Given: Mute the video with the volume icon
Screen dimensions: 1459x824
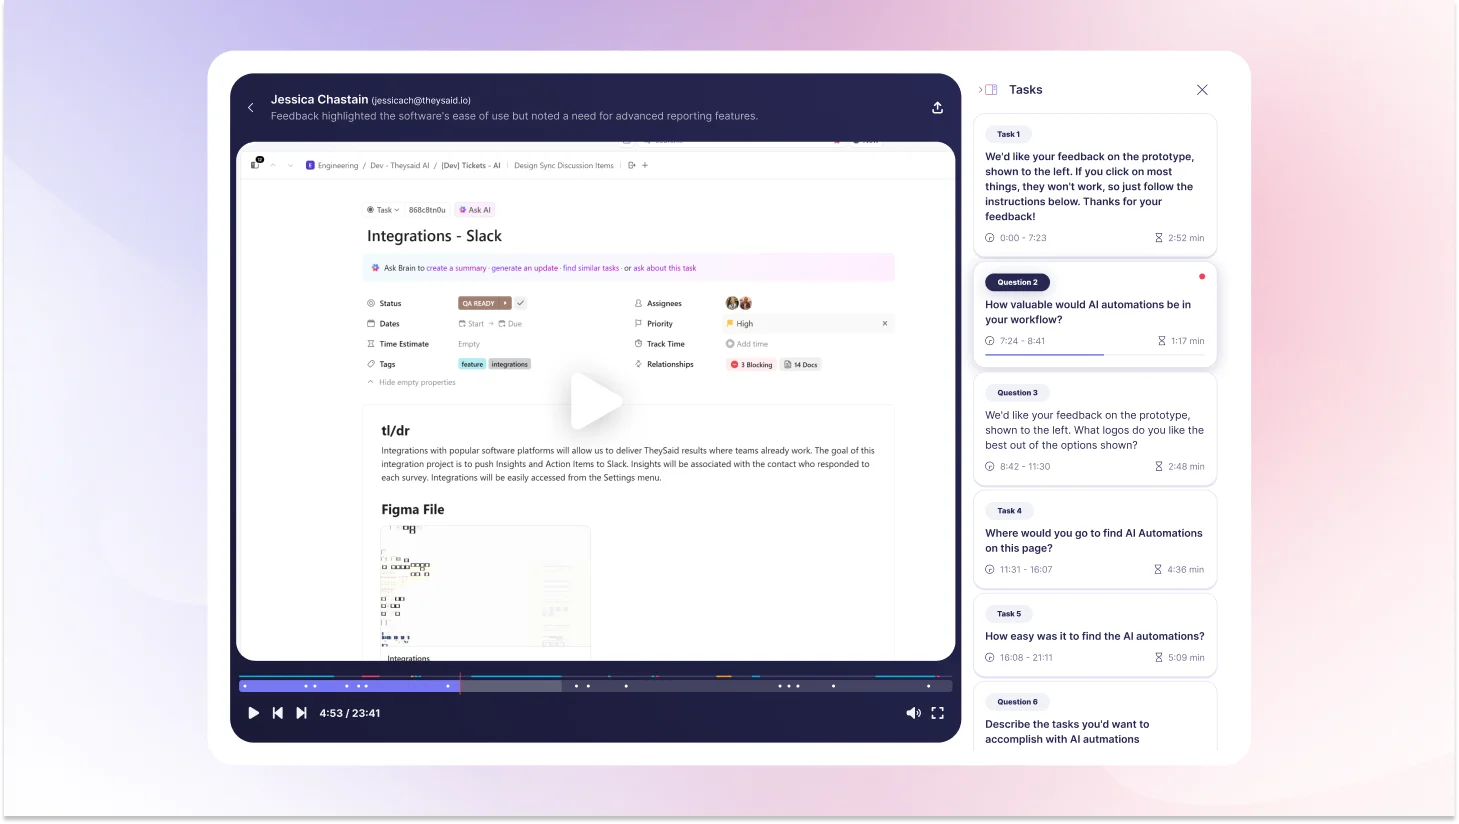Looking at the screenshot, I should 913,713.
